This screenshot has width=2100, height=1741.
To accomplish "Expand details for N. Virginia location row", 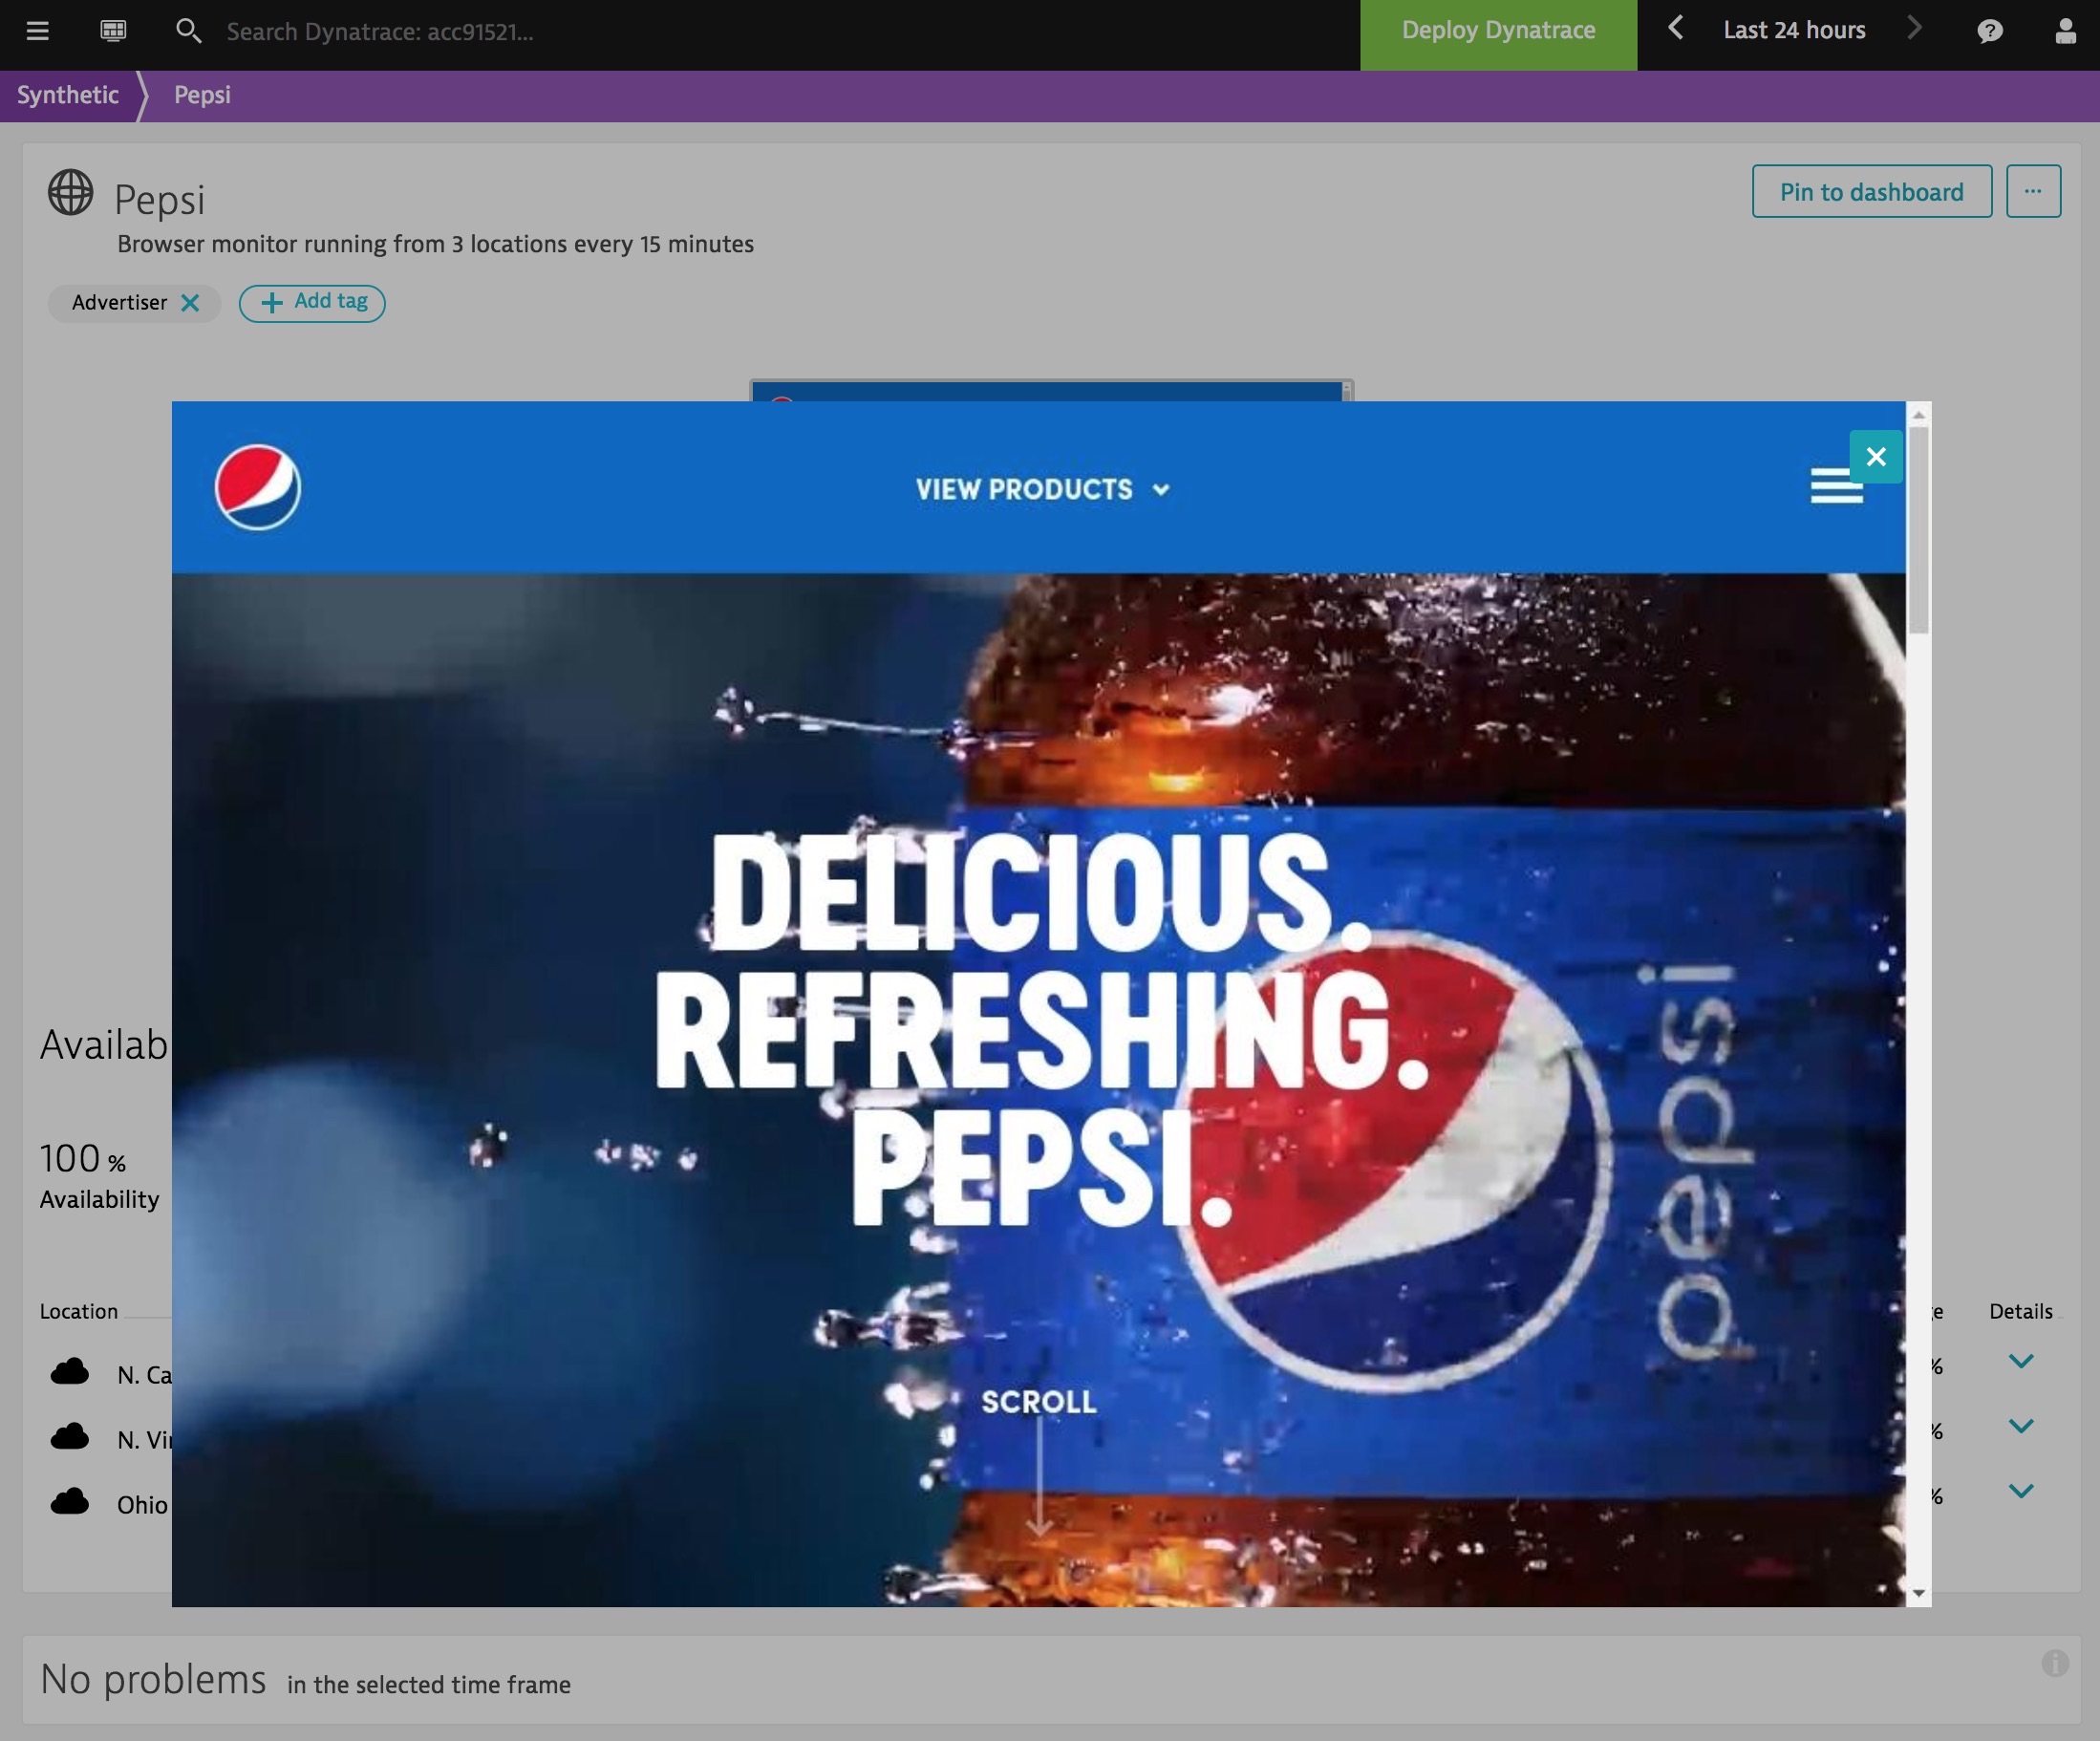I will 2021,1426.
